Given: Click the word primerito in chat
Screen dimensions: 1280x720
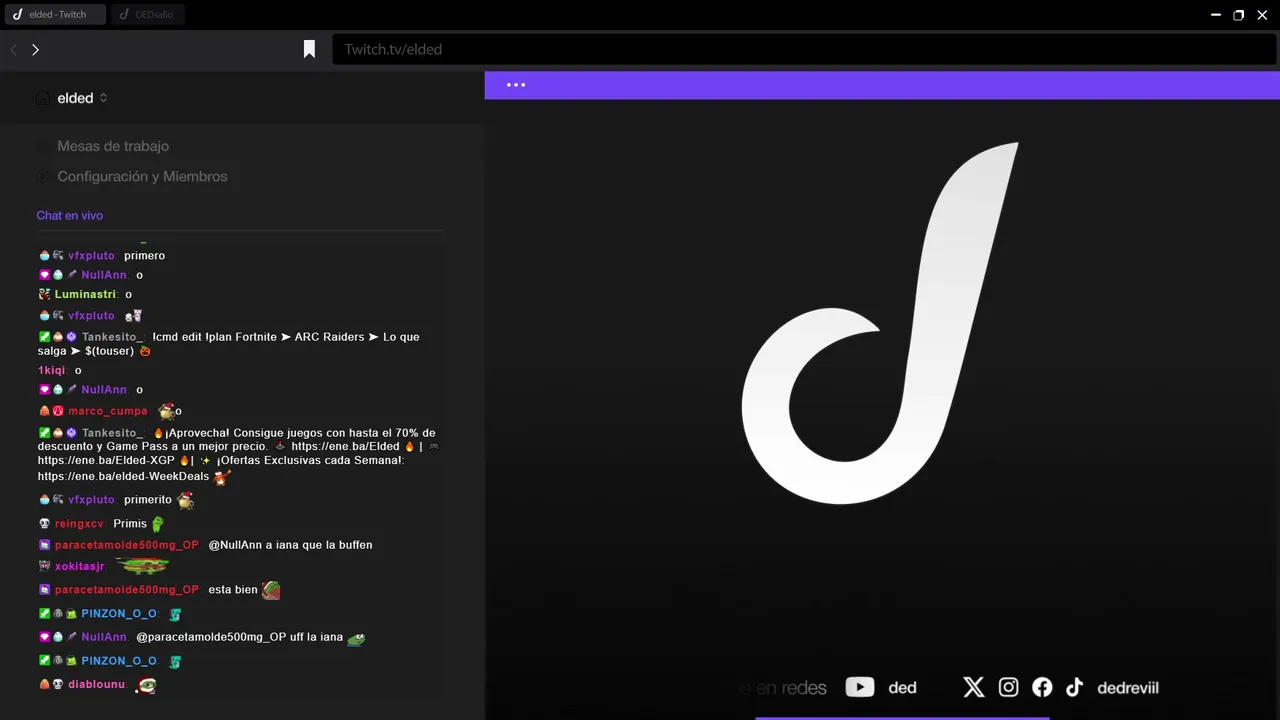Looking at the screenshot, I should tap(148, 500).
